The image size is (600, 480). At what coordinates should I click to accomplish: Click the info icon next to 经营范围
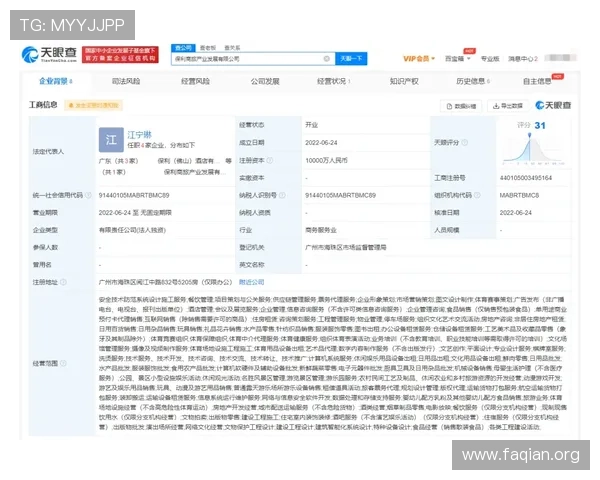click(x=63, y=363)
